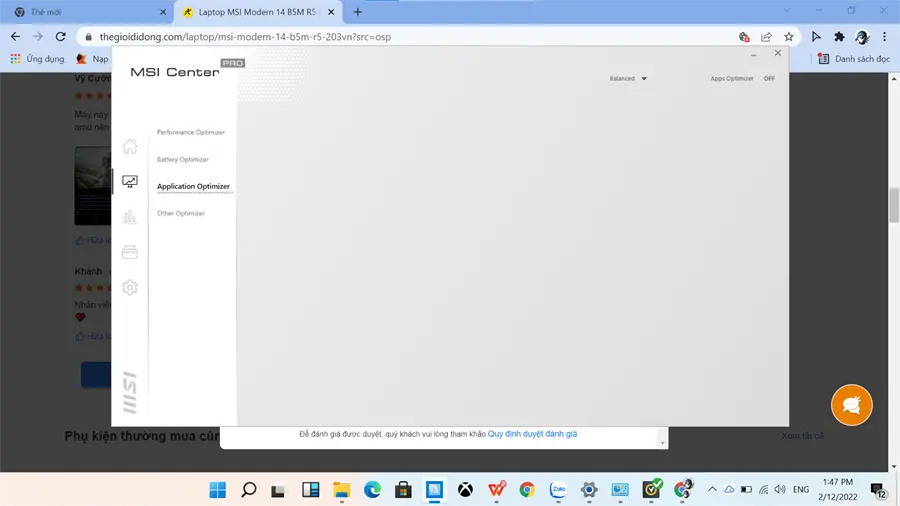Open the bar chart icon in MSI Center sidebar

130,216
